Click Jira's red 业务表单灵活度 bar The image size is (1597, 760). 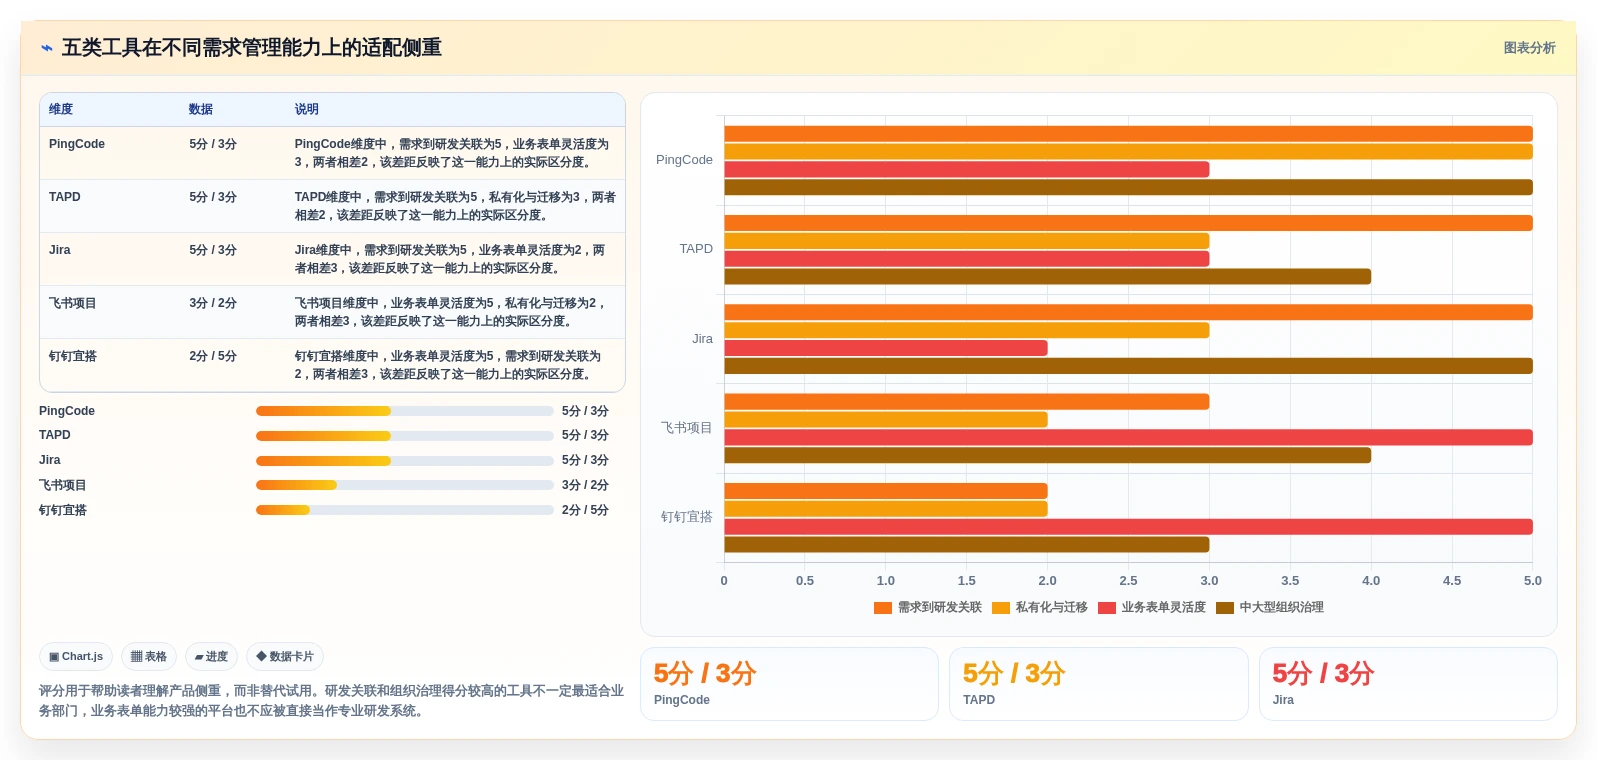[886, 348]
